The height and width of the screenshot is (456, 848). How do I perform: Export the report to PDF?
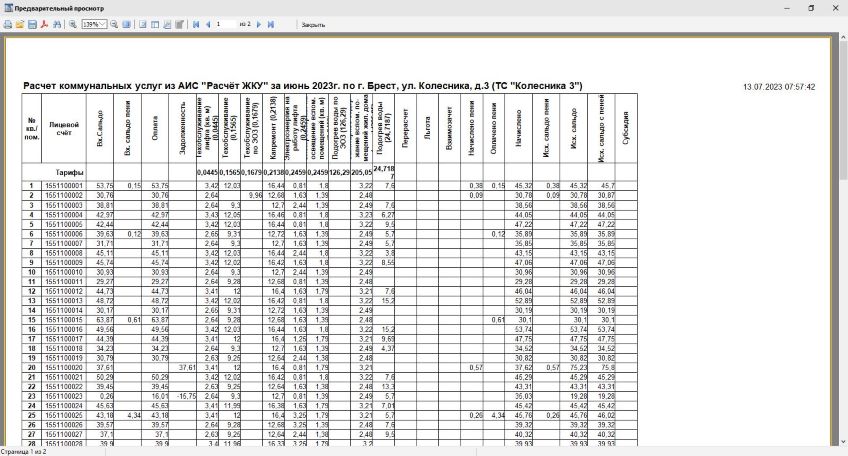[x=44, y=23]
